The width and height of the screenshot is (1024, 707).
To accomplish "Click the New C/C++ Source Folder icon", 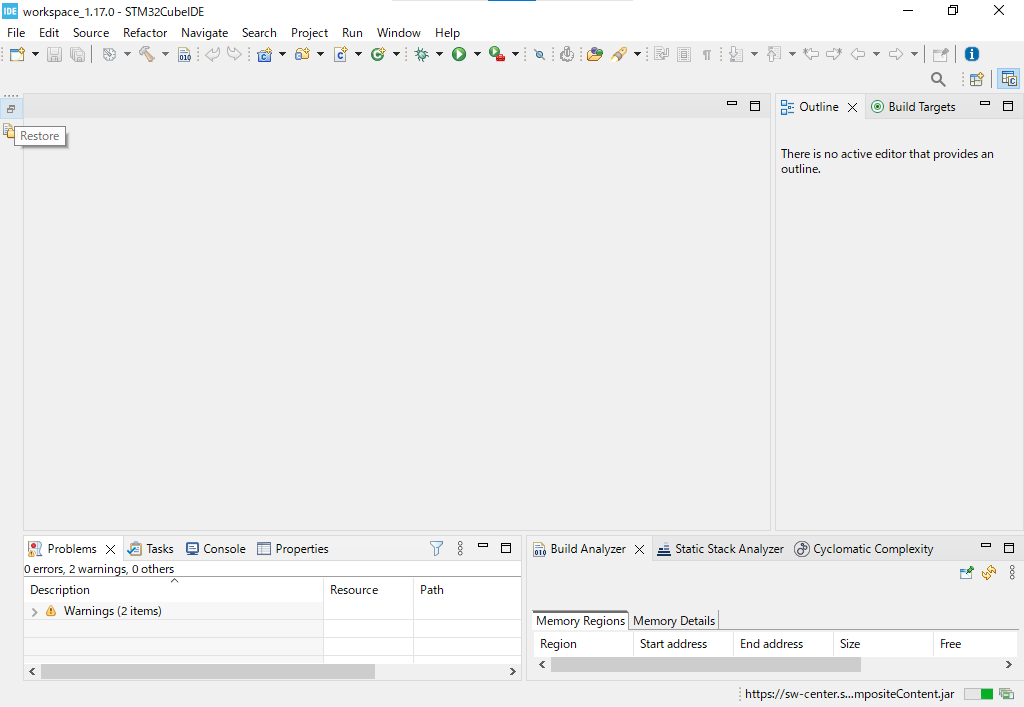I will click(x=302, y=54).
